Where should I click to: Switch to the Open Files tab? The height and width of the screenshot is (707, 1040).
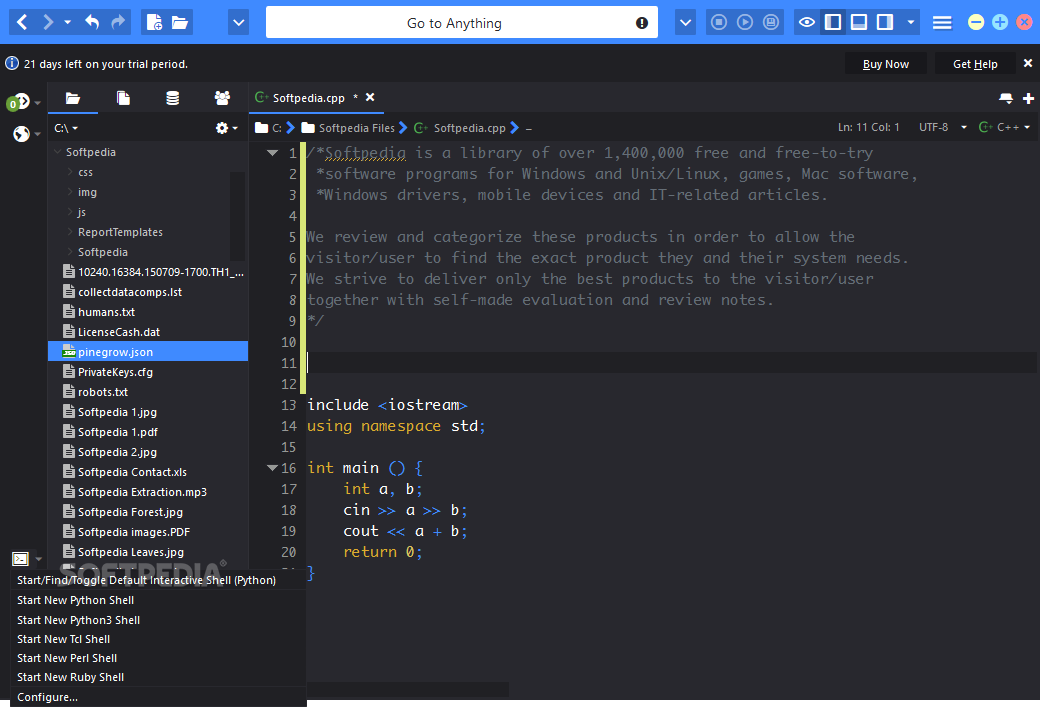click(x=123, y=98)
